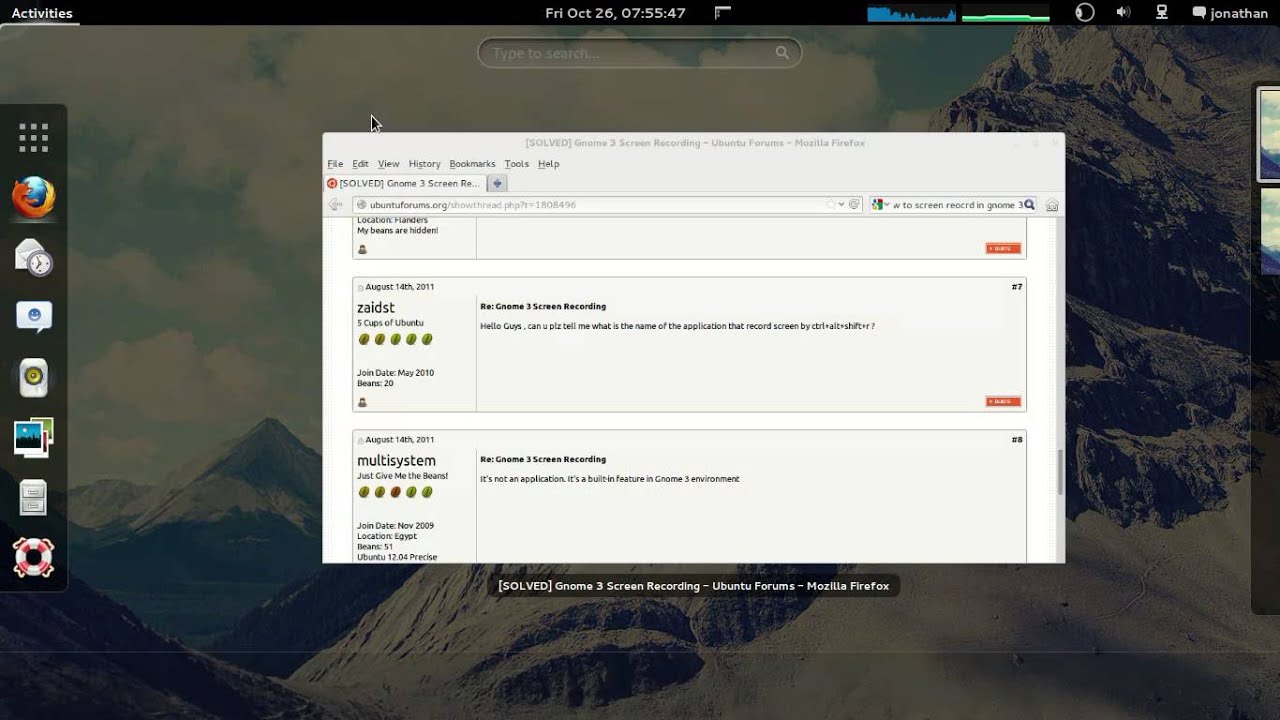
Task: Open the Tools menu in Firefox
Action: (516, 164)
